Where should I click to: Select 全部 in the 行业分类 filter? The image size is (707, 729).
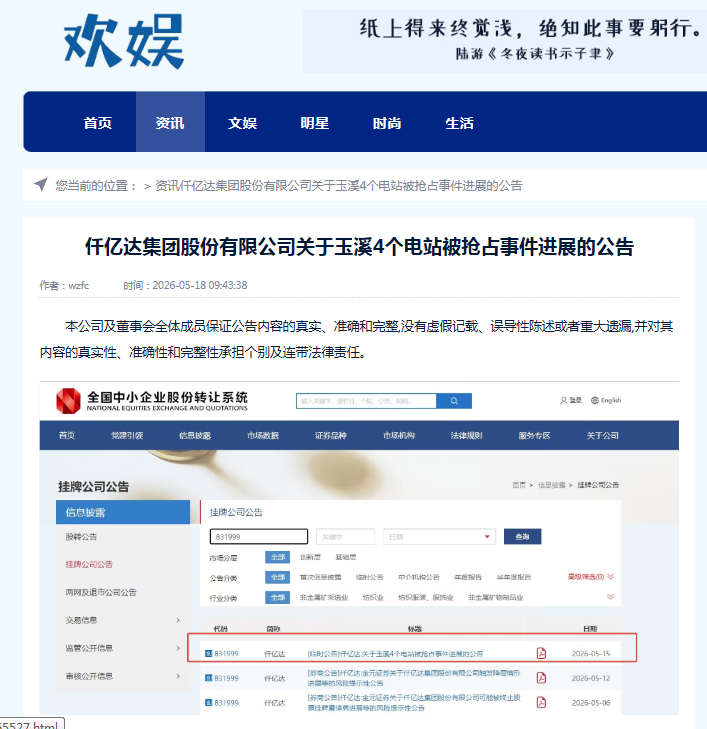pos(278,597)
